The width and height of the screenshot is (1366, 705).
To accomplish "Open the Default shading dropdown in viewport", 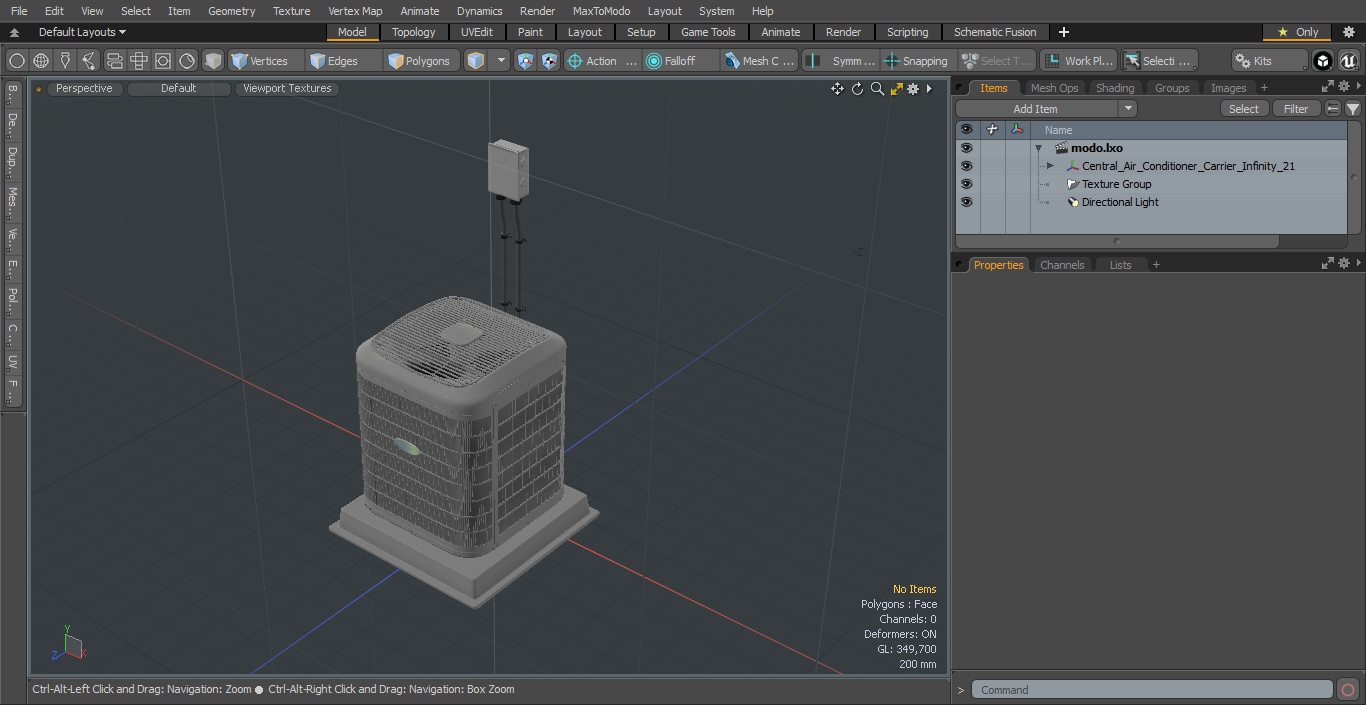I will pyautogui.click(x=179, y=88).
